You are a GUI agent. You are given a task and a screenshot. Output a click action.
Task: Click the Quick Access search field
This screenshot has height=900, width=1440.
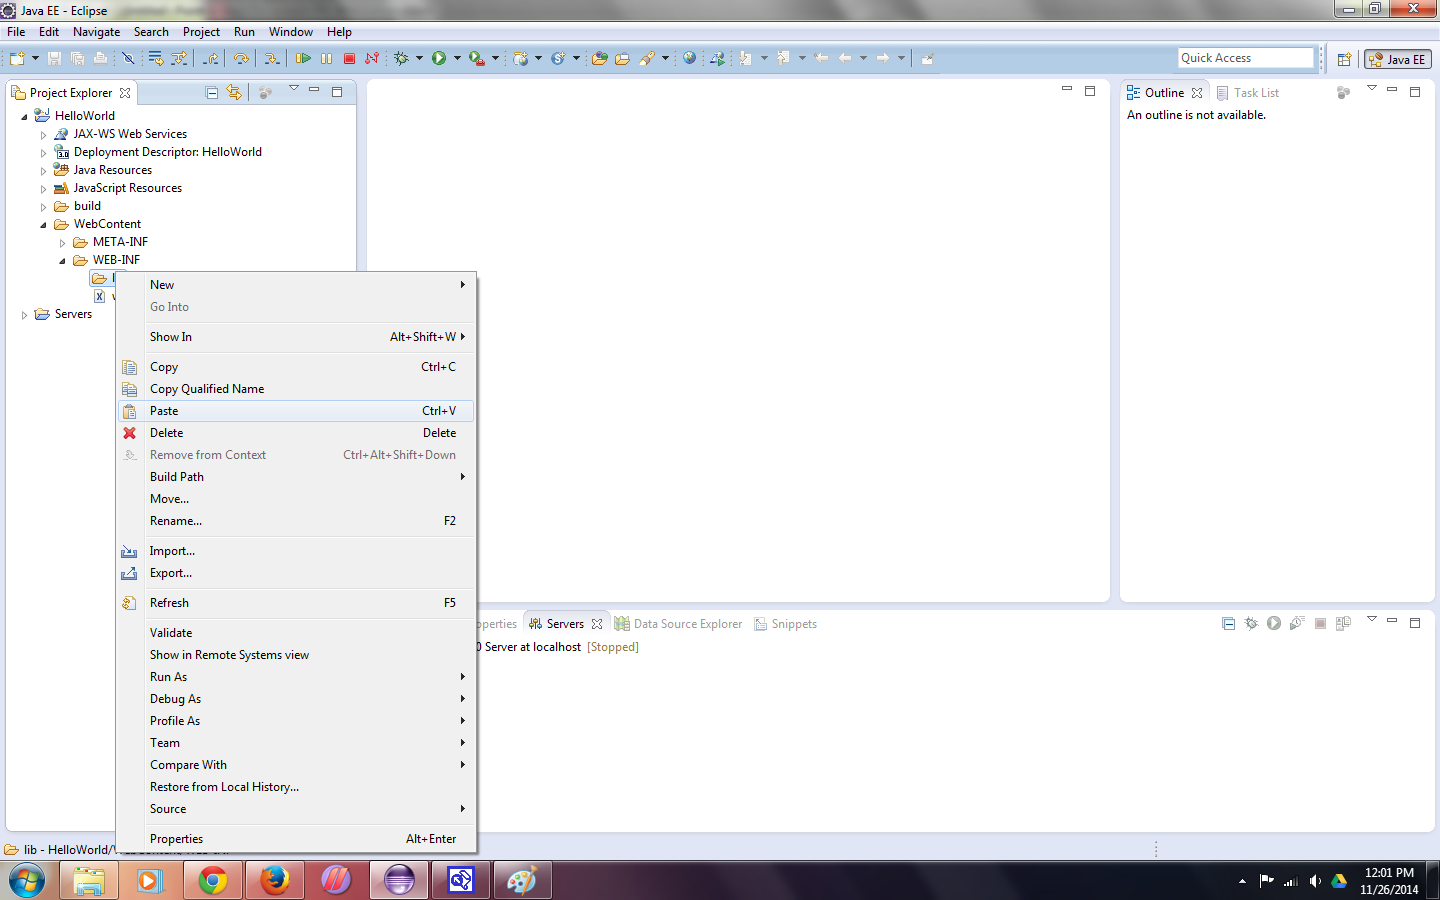tap(1245, 58)
